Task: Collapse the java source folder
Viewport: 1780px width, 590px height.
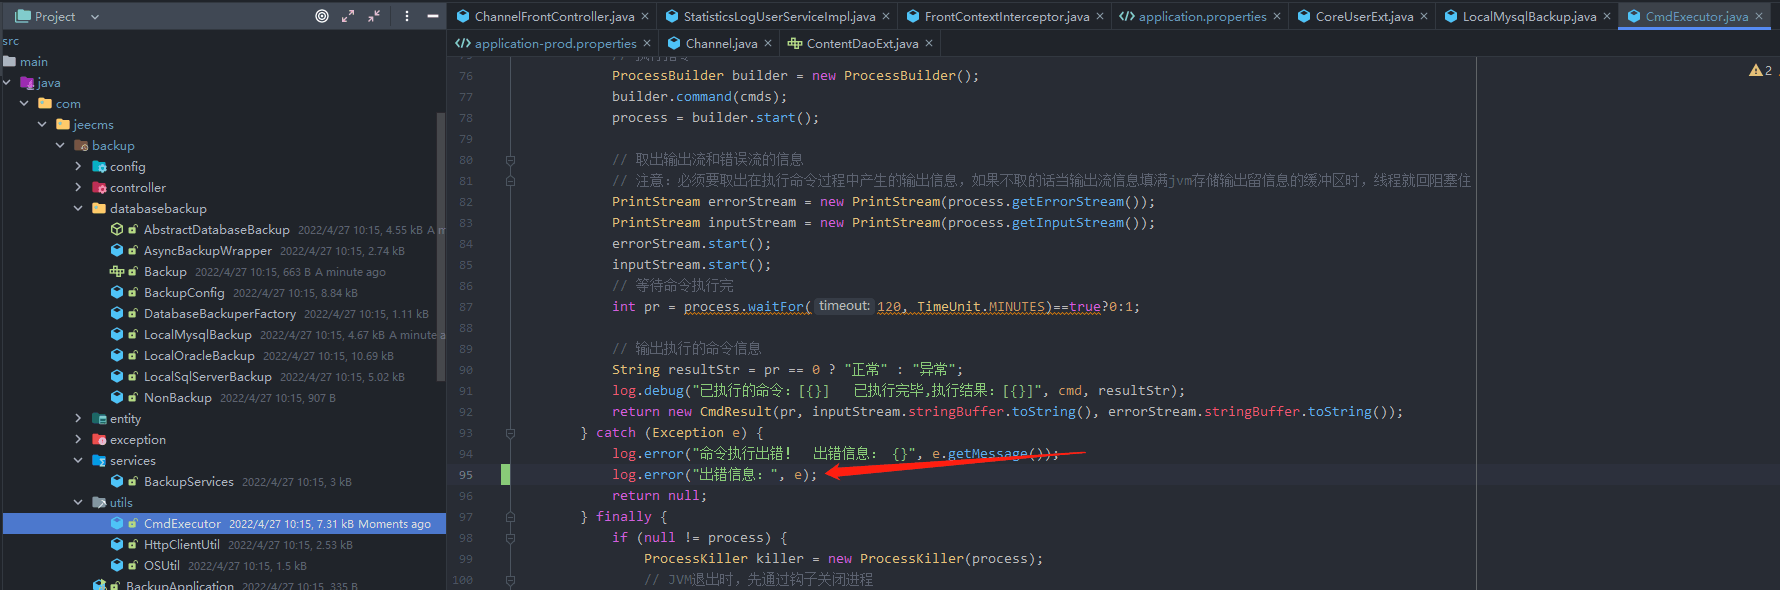Action: (x=7, y=83)
